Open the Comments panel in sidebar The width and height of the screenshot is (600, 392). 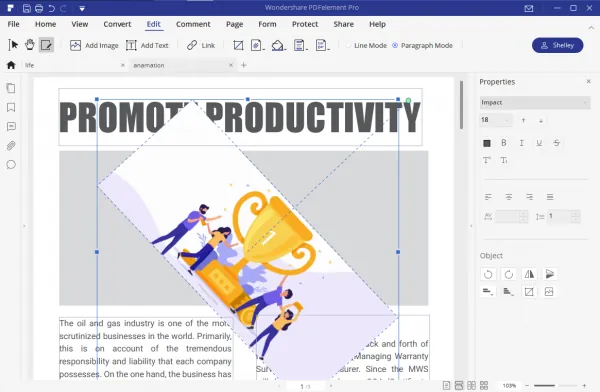coord(11,126)
